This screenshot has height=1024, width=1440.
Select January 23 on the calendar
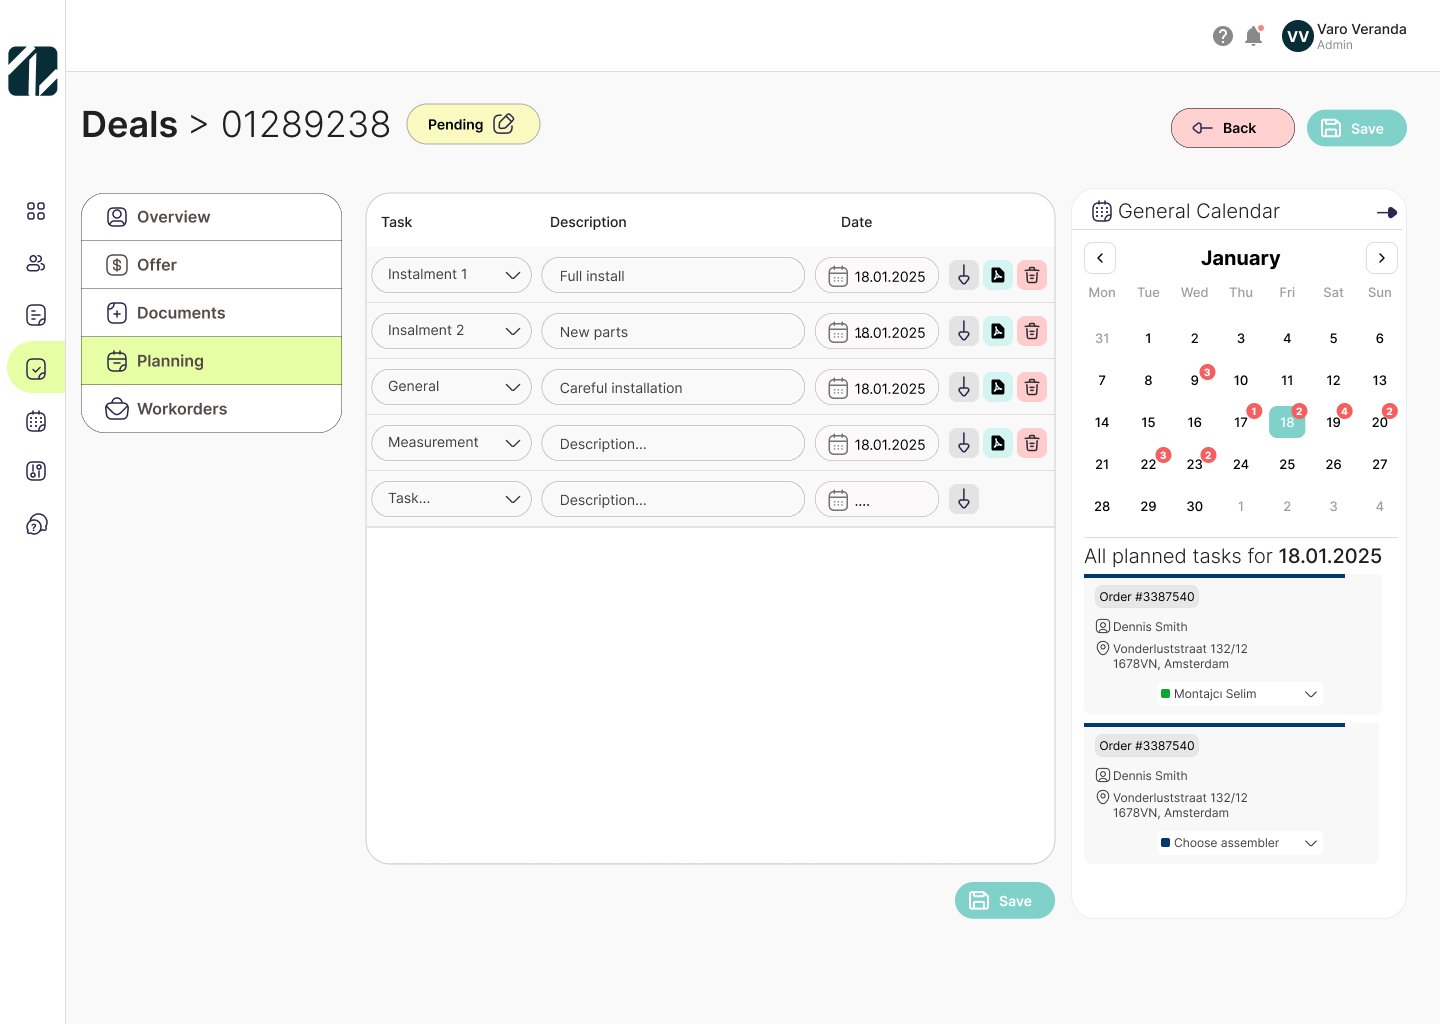(1194, 464)
